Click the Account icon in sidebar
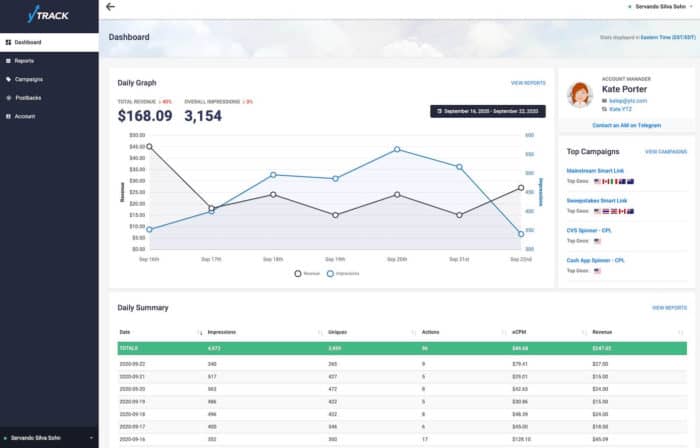The height and width of the screenshot is (448, 700). pyautogui.click(x=8, y=116)
